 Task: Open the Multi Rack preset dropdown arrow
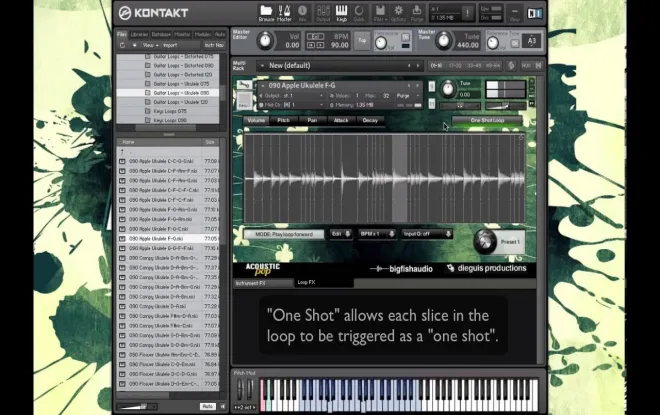pyautogui.click(x=262, y=66)
